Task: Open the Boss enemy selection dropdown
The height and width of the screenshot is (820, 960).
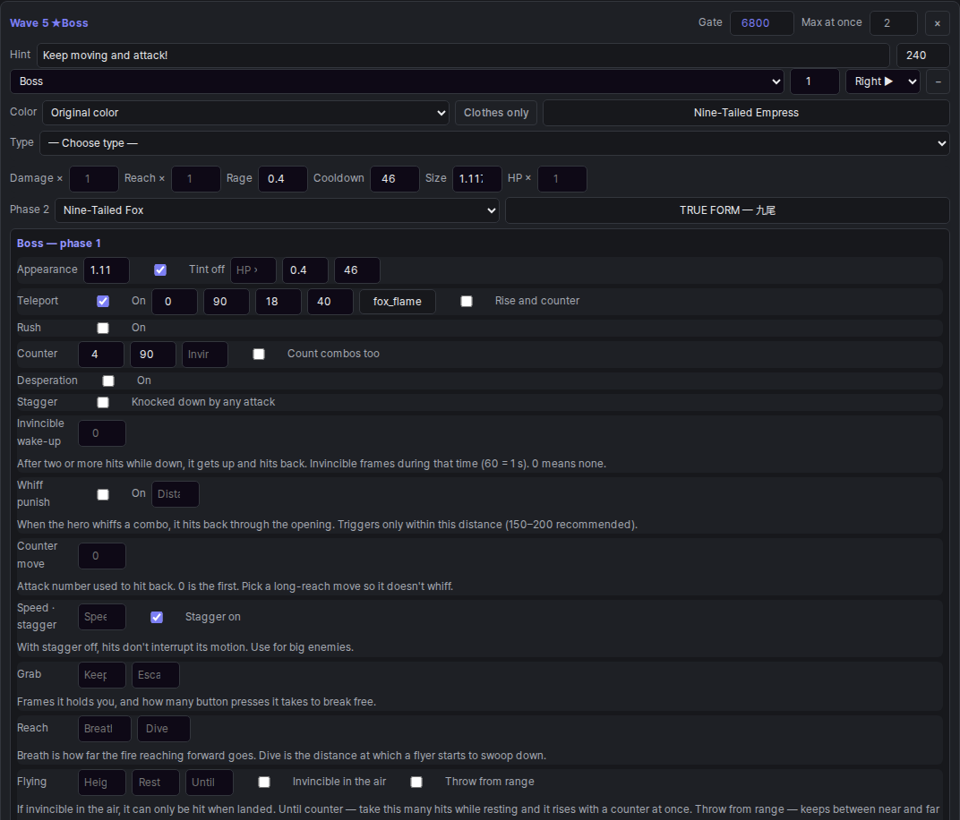Action: 397,81
